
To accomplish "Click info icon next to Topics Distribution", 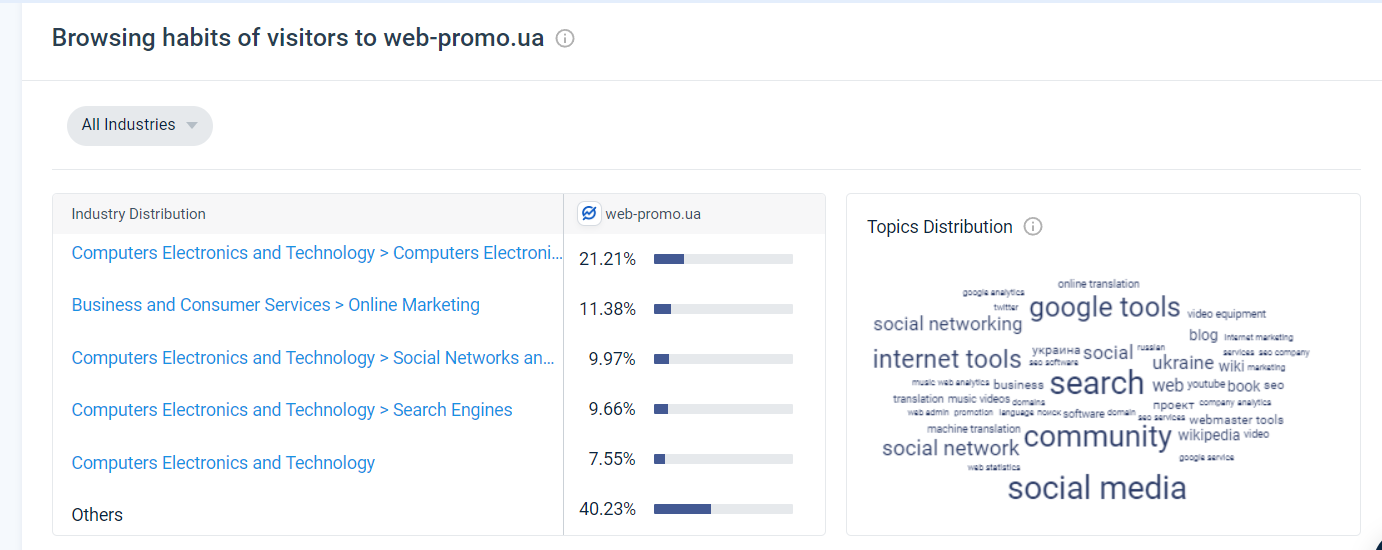I will pyautogui.click(x=1033, y=227).
